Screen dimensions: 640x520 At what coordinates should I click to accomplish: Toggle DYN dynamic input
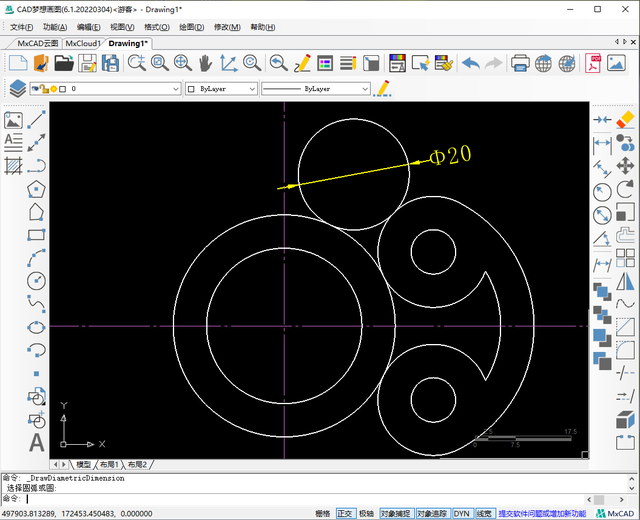pos(461,513)
